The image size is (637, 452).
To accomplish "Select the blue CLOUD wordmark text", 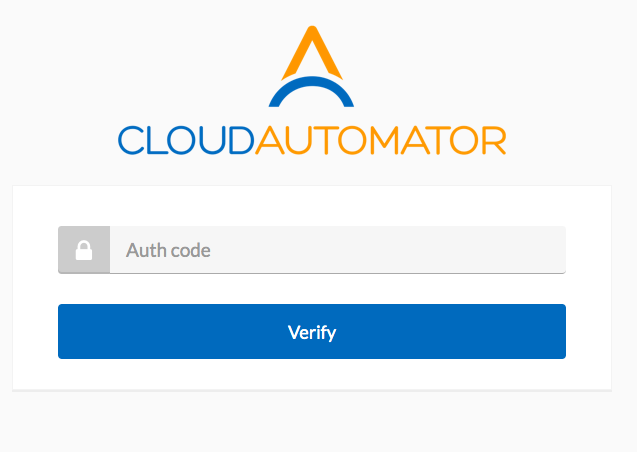I will click(x=186, y=141).
